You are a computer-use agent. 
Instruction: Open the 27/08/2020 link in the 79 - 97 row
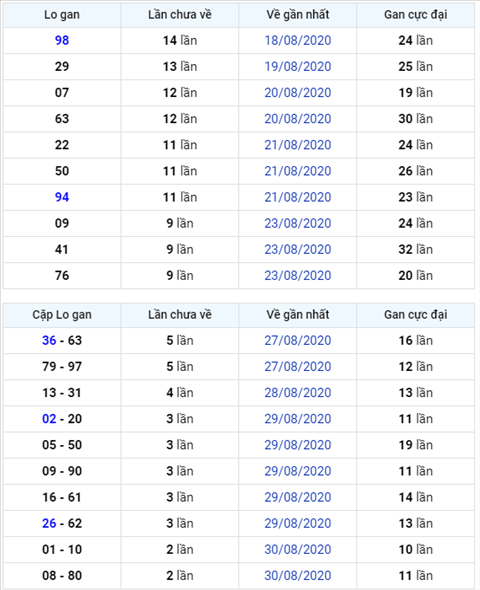pyautogui.click(x=298, y=366)
